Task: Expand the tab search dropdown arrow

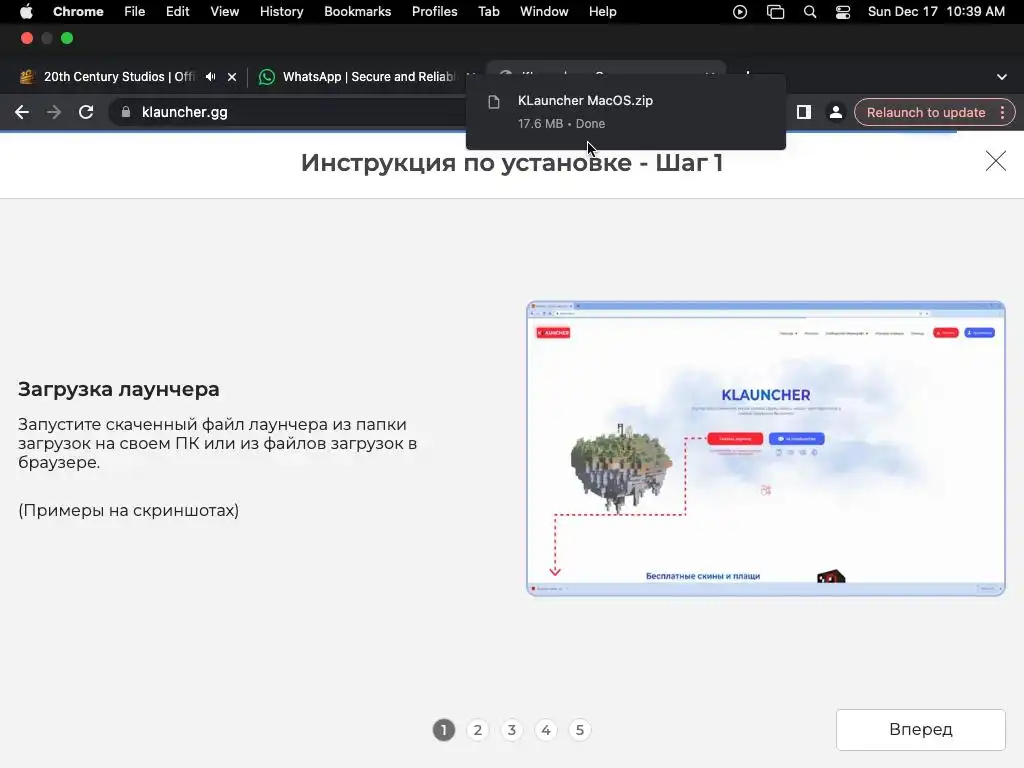Action: click(1001, 76)
